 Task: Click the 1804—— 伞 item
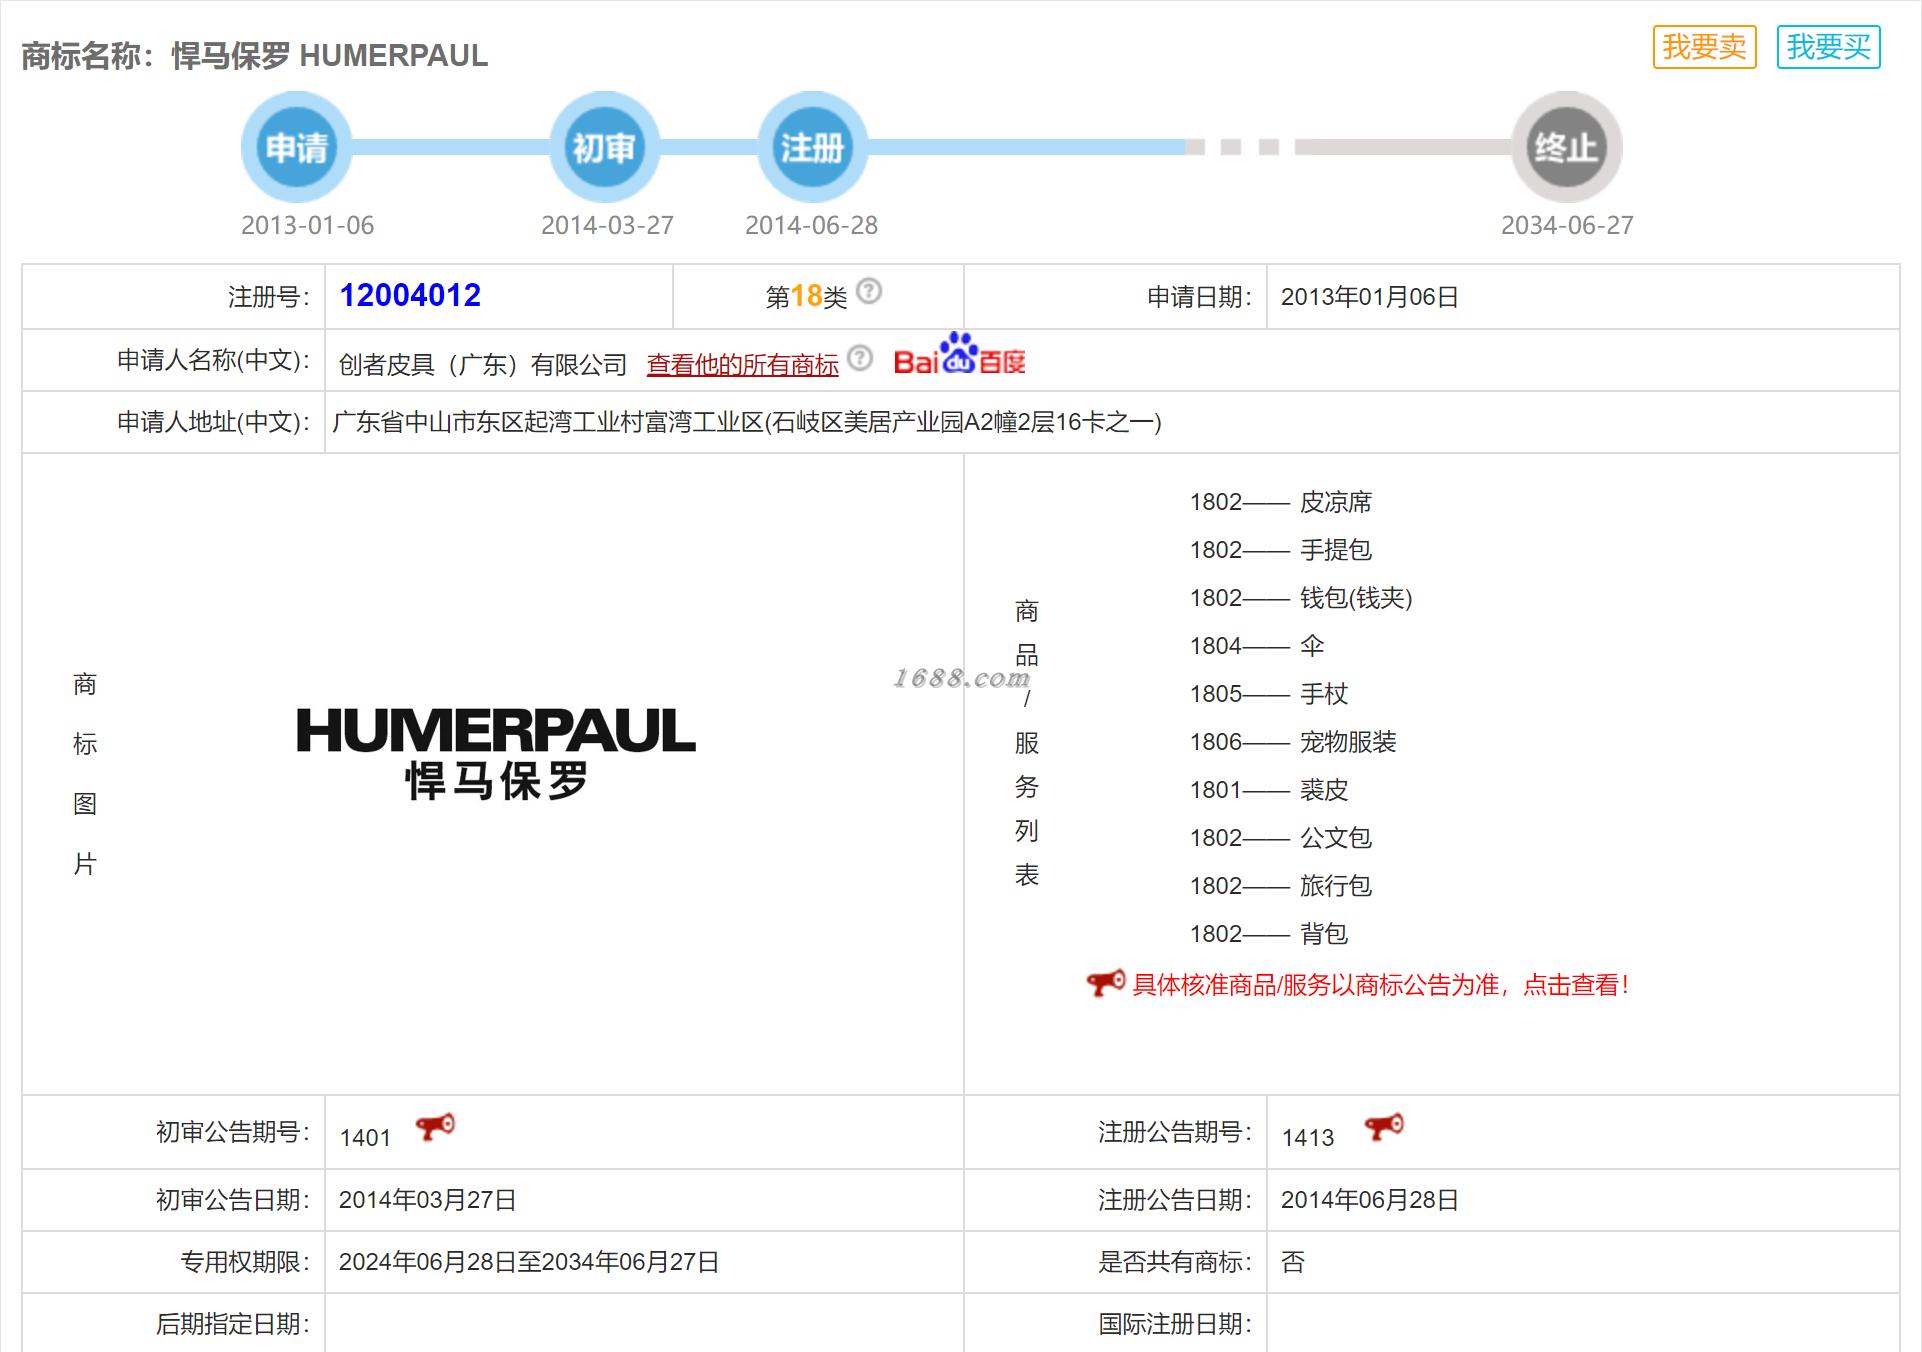(1257, 646)
